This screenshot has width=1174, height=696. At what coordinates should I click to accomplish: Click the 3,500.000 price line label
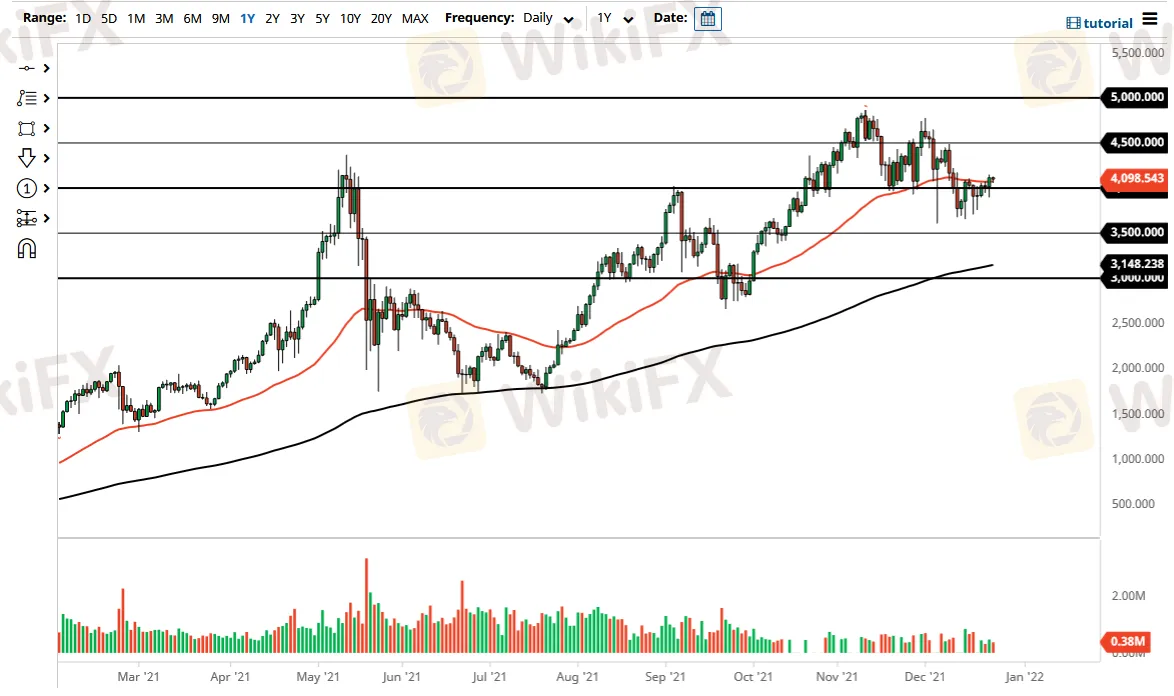tap(1134, 232)
